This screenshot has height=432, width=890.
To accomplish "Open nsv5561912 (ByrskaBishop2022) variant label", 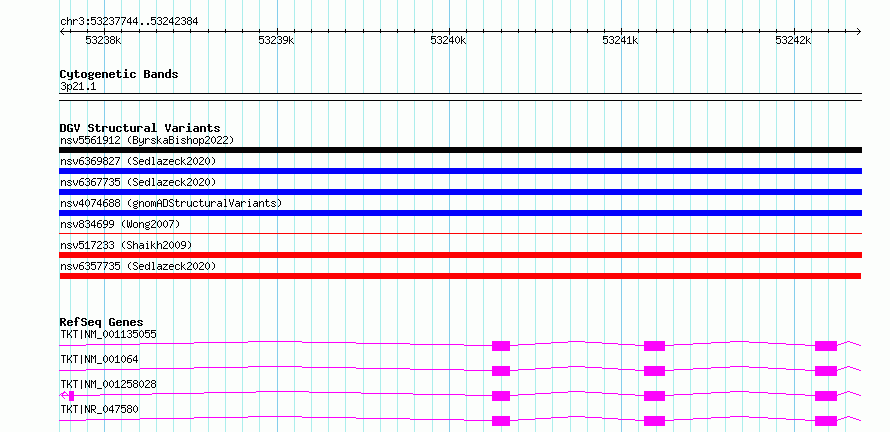I will [x=147, y=140].
